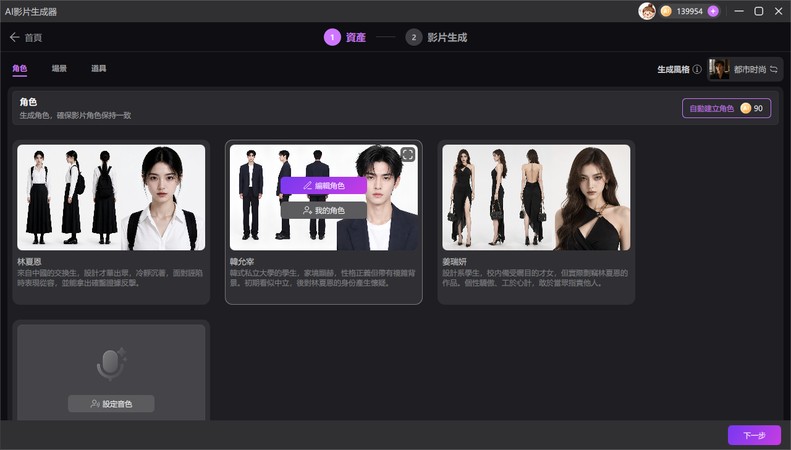Click the 姜瑞妍 description text
Viewport: 791px width, 450px height.
pos(535,278)
